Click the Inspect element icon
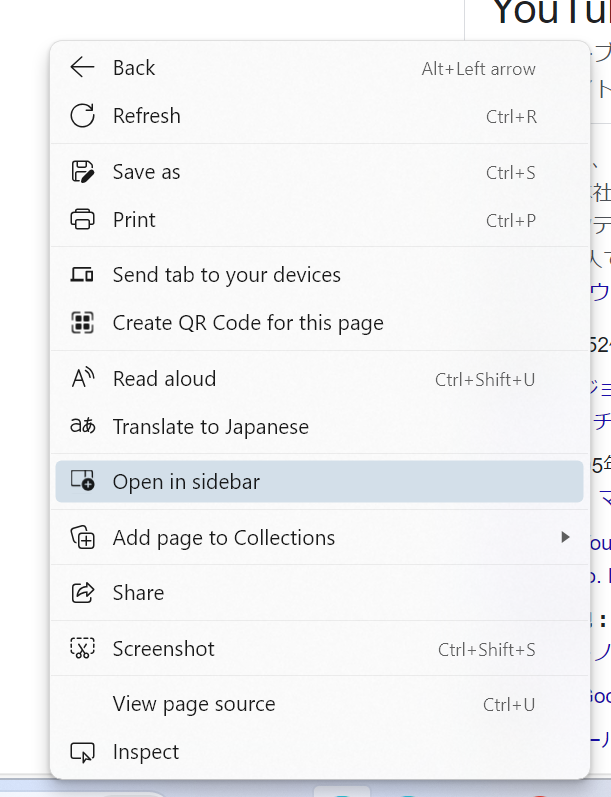 (82, 752)
